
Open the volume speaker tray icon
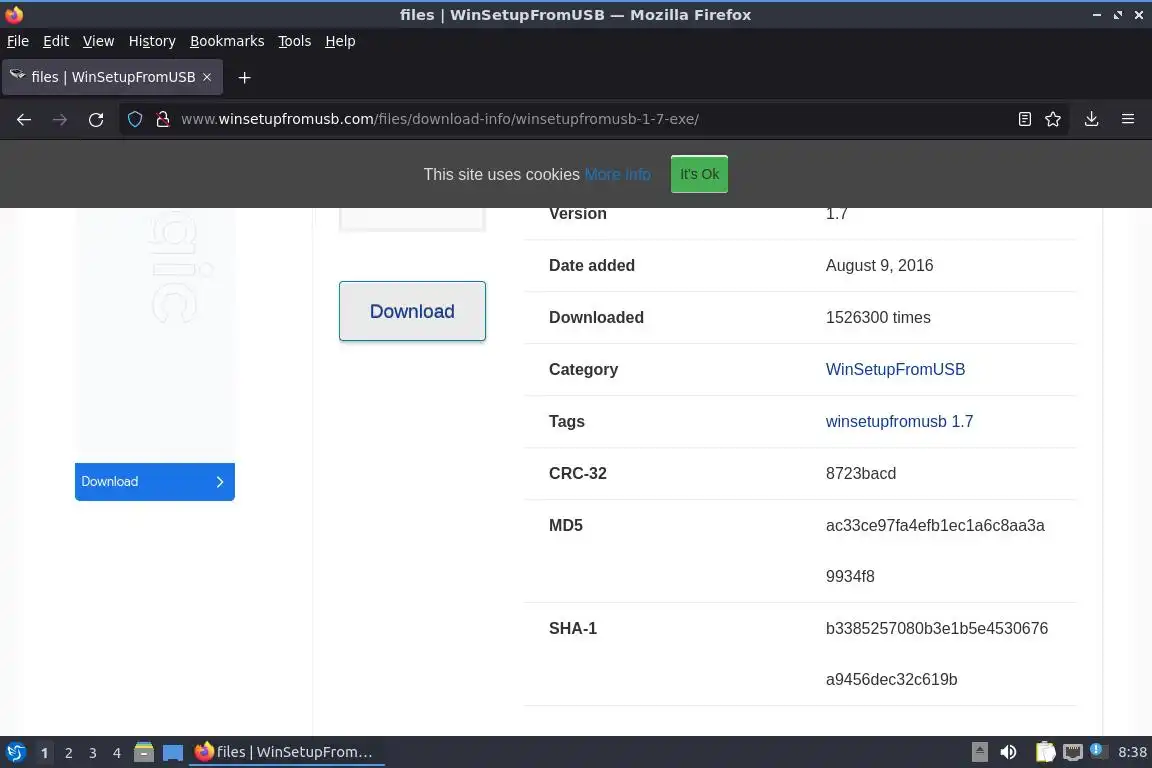coord(1009,753)
